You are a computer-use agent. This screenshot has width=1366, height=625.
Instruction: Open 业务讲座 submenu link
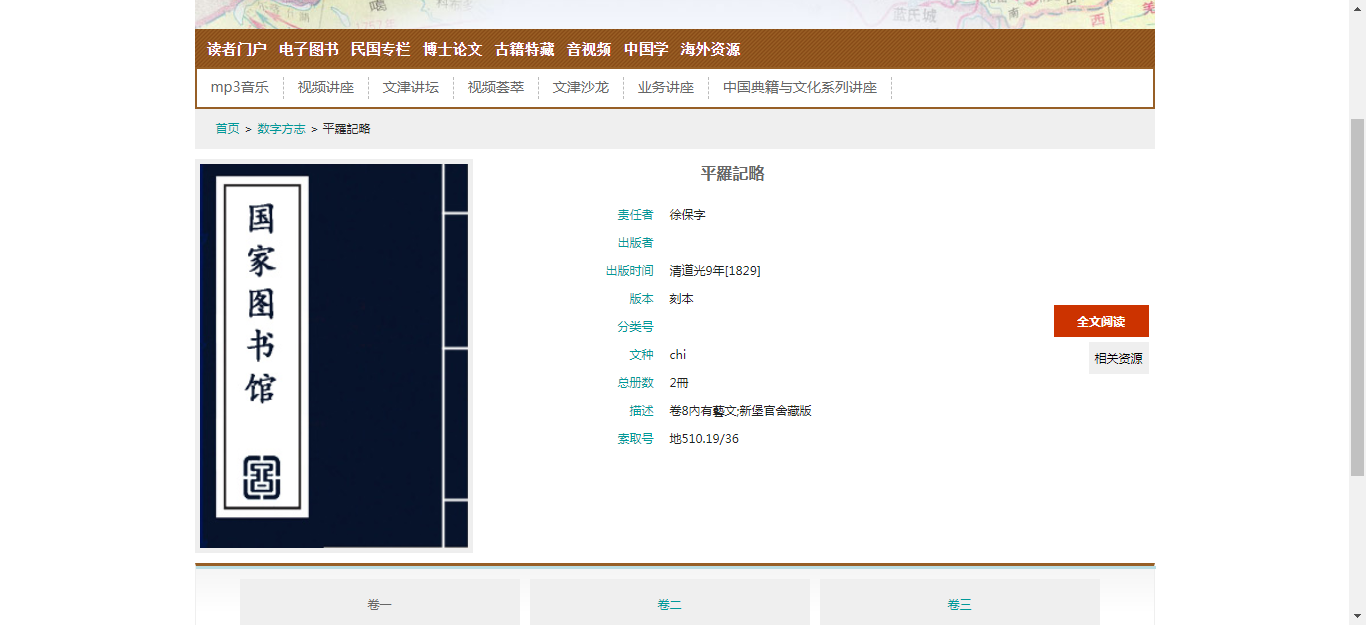click(666, 87)
